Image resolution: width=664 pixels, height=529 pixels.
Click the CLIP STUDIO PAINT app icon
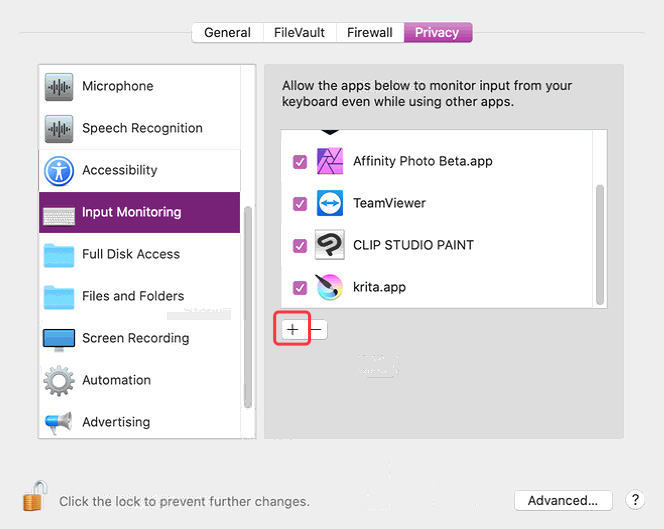click(x=330, y=245)
